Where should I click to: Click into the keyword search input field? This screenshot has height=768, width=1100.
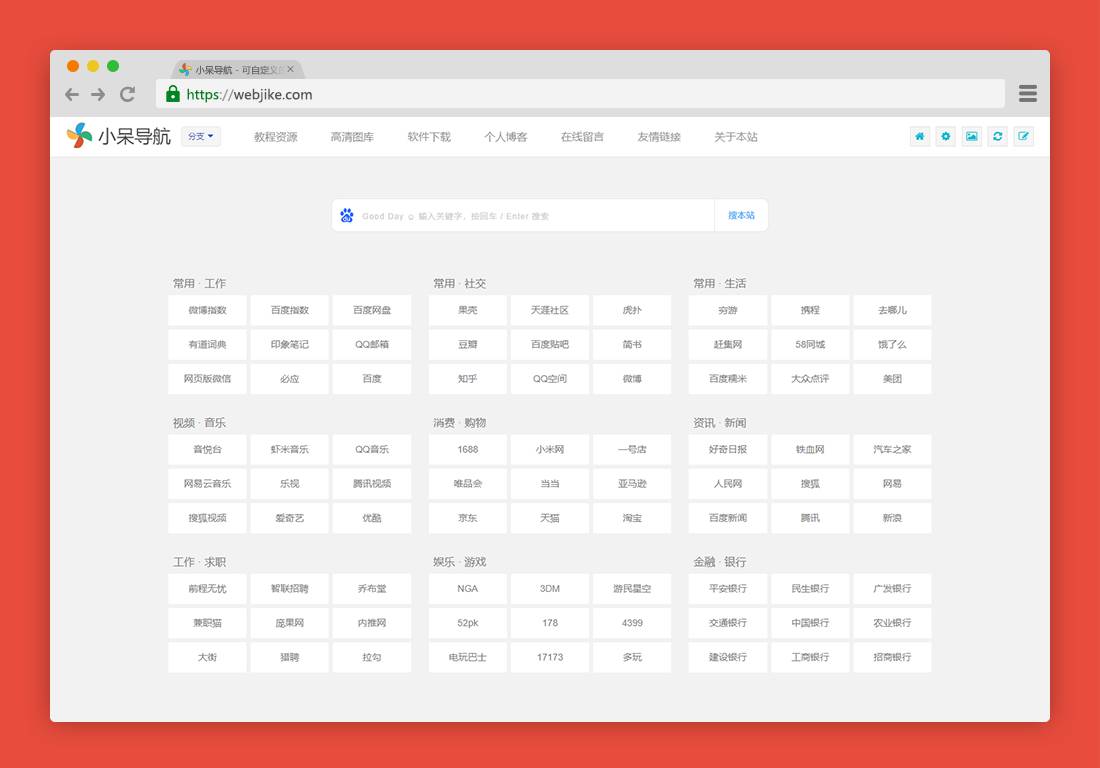pyautogui.click(x=530, y=216)
